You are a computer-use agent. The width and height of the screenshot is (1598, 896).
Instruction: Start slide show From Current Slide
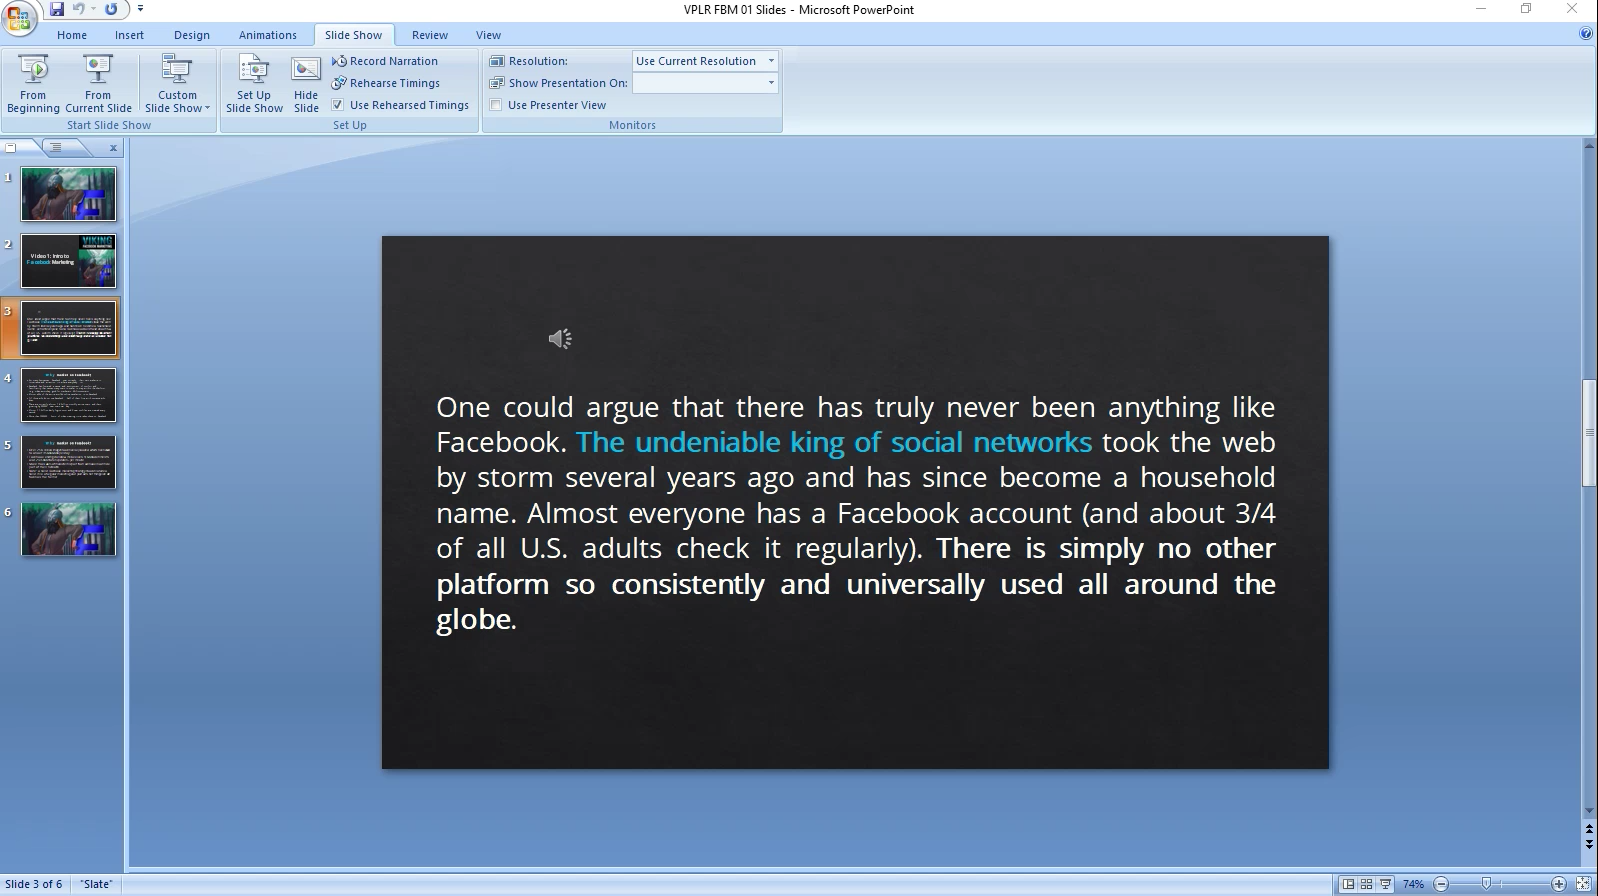coord(98,84)
